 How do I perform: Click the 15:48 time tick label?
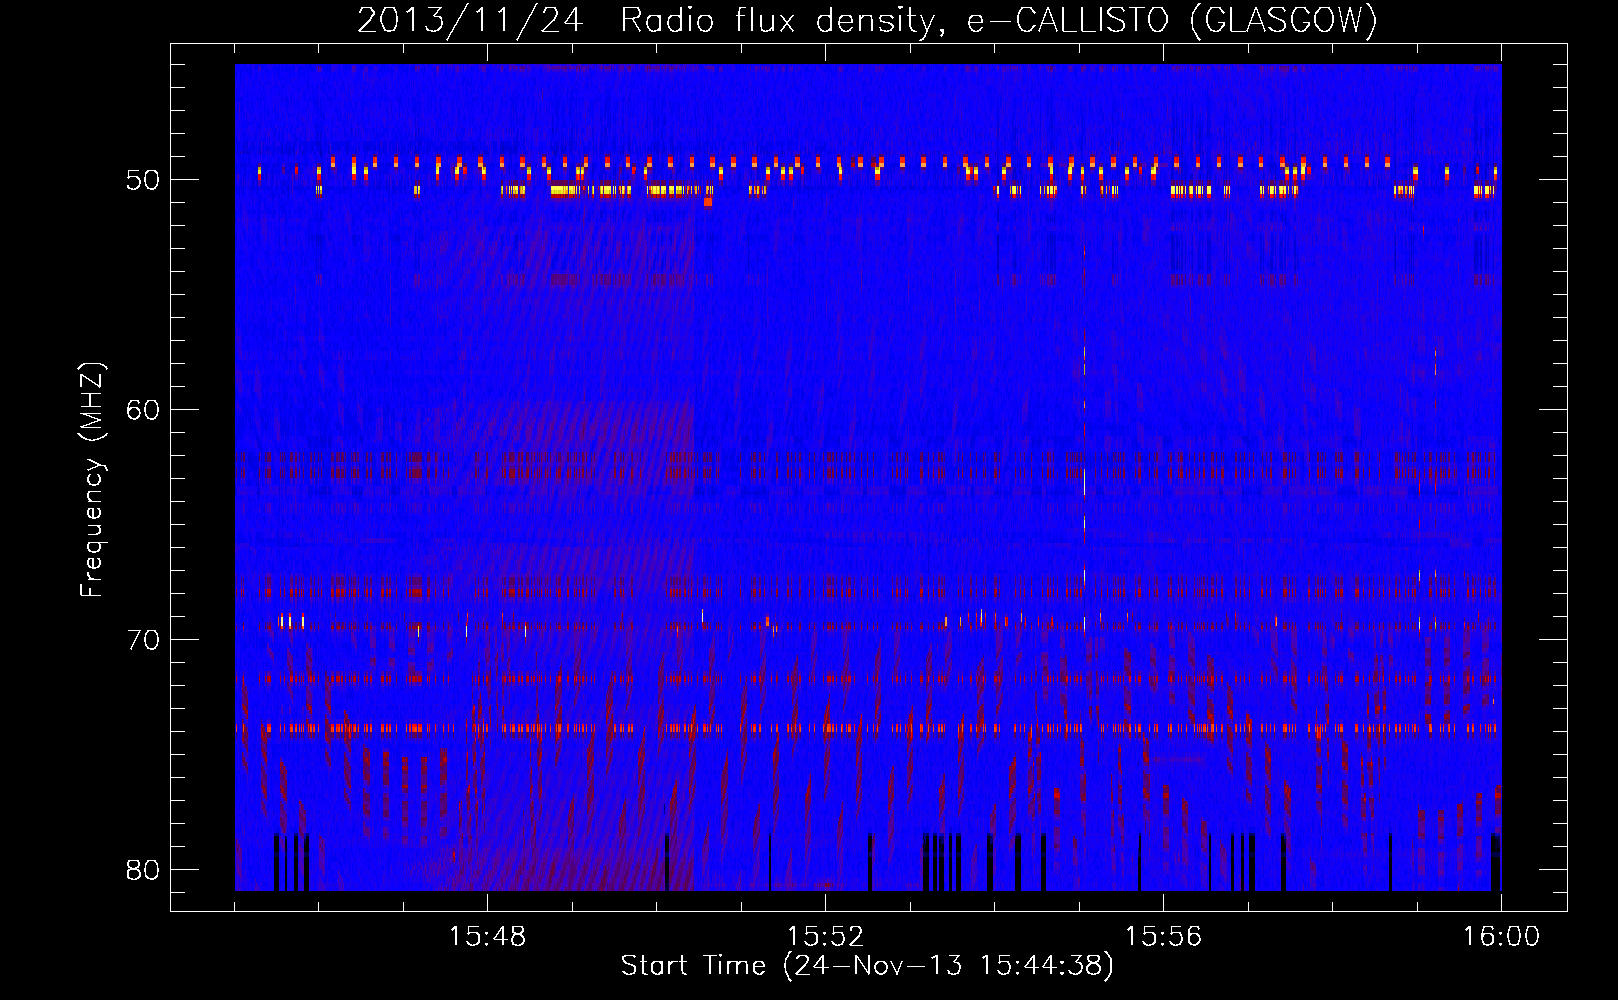(487, 937)
